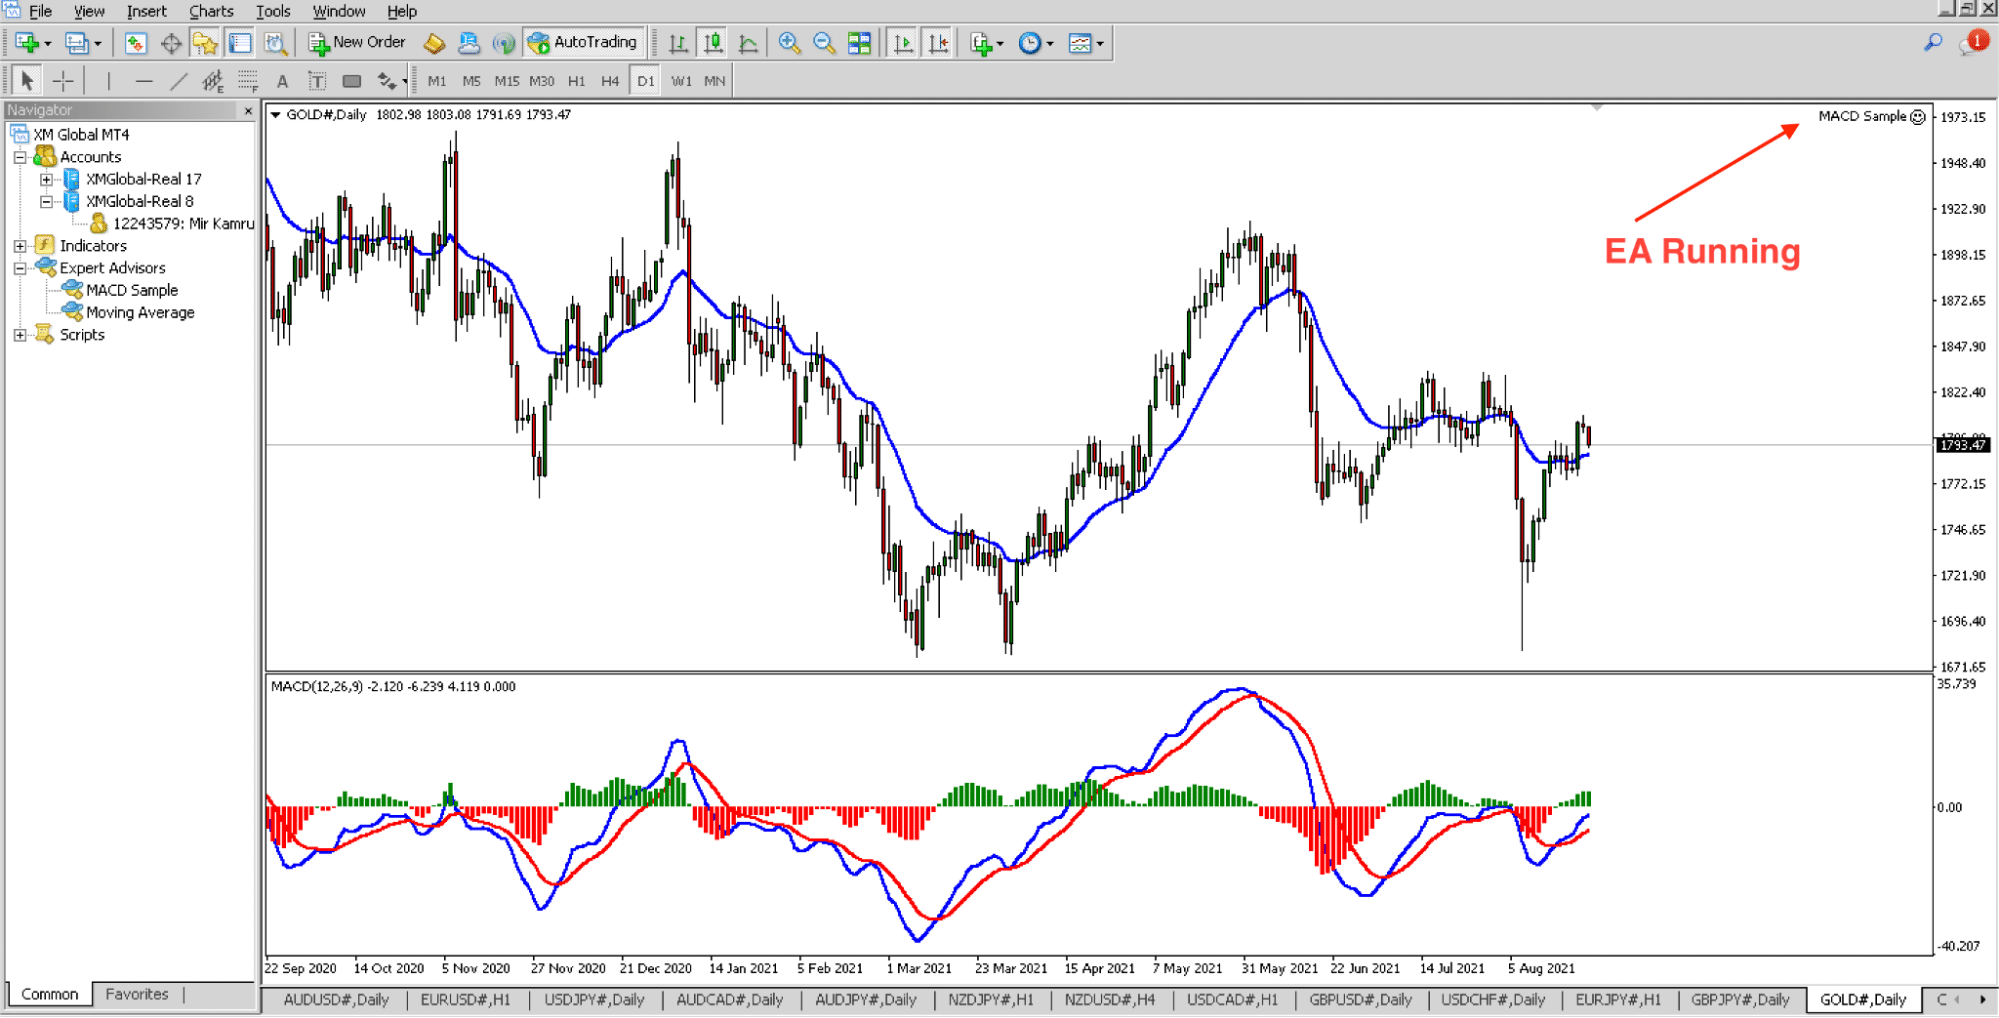
Task: Open the Tools menu
Action: click(272, 11)
